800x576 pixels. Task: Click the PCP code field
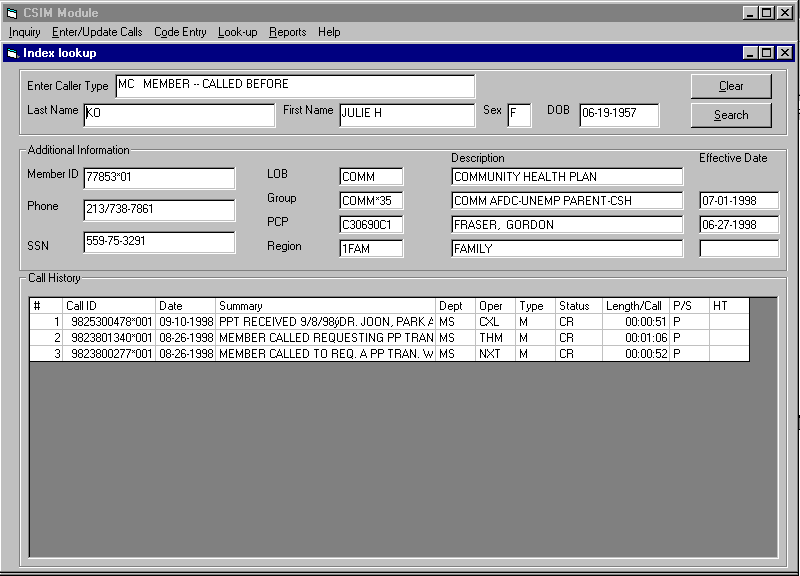[371, 224]
